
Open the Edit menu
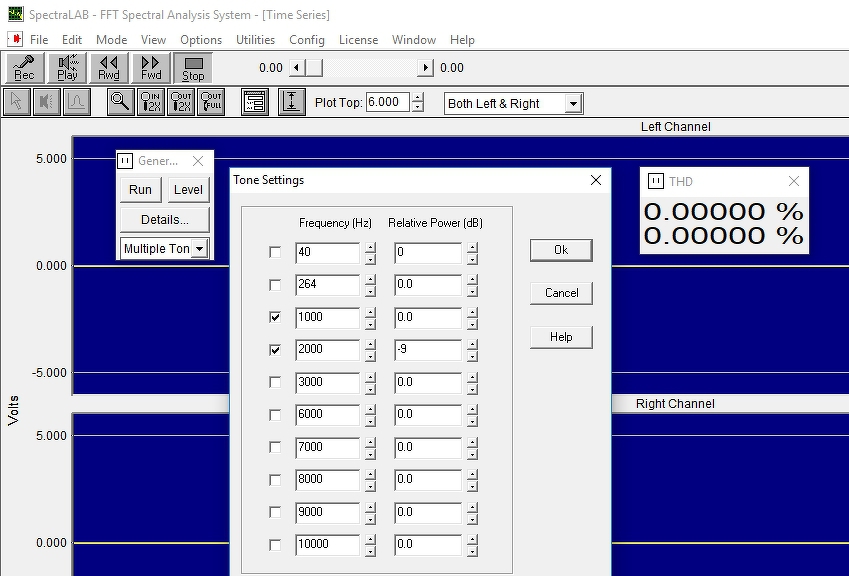coord(71,40)
